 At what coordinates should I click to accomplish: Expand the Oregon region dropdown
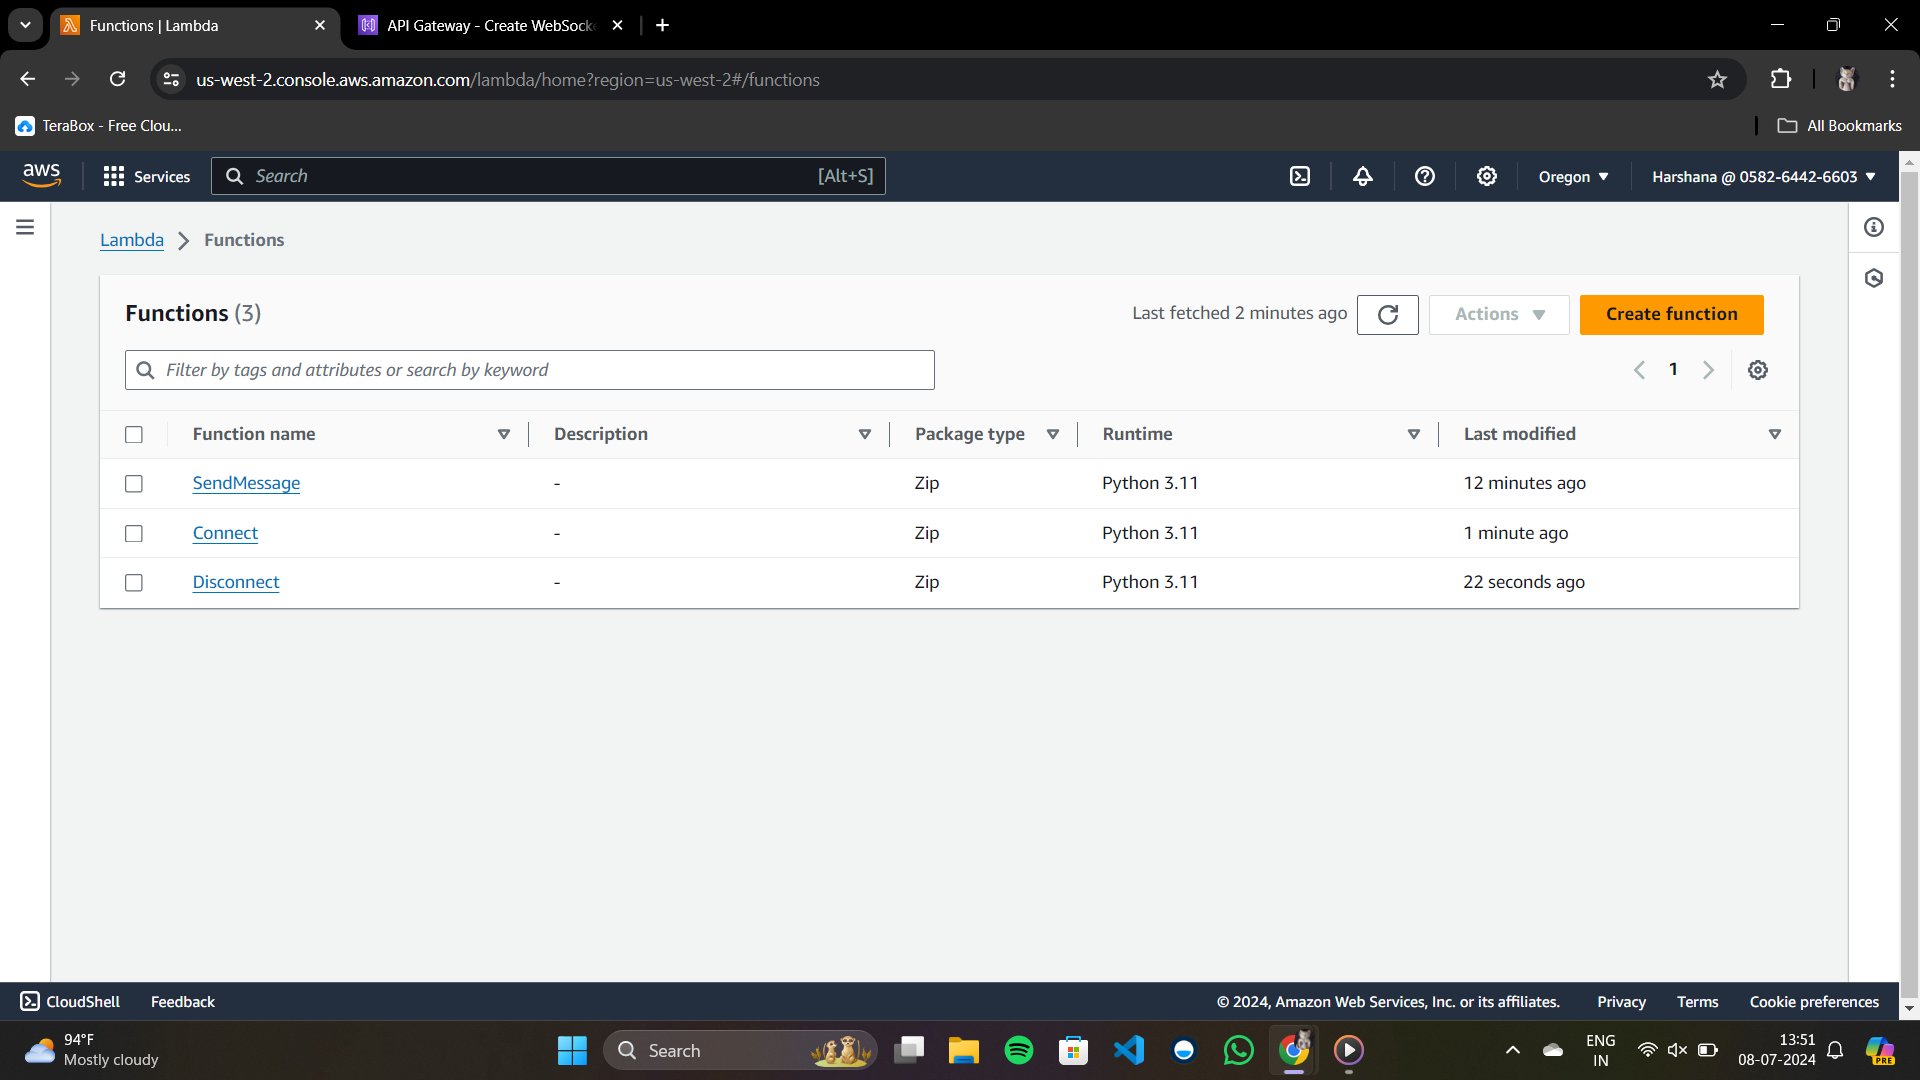click(1573, 176)
